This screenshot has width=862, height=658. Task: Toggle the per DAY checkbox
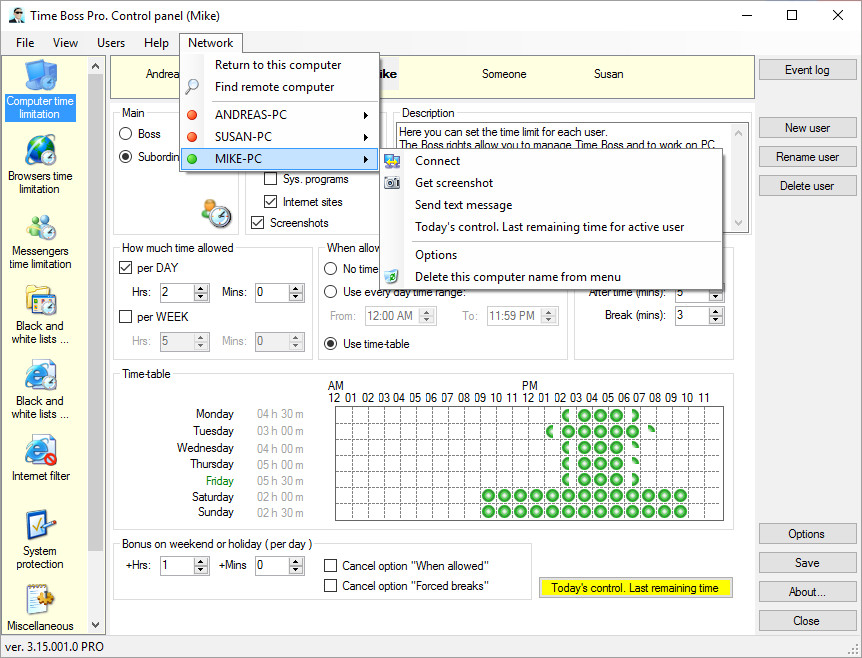click(x=125, y=268)
